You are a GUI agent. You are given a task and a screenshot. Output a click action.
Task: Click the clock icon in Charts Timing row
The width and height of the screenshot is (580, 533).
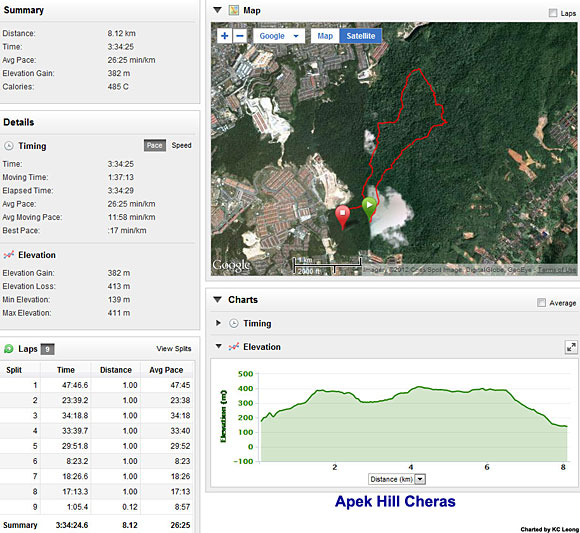click(x=234, y=324)
